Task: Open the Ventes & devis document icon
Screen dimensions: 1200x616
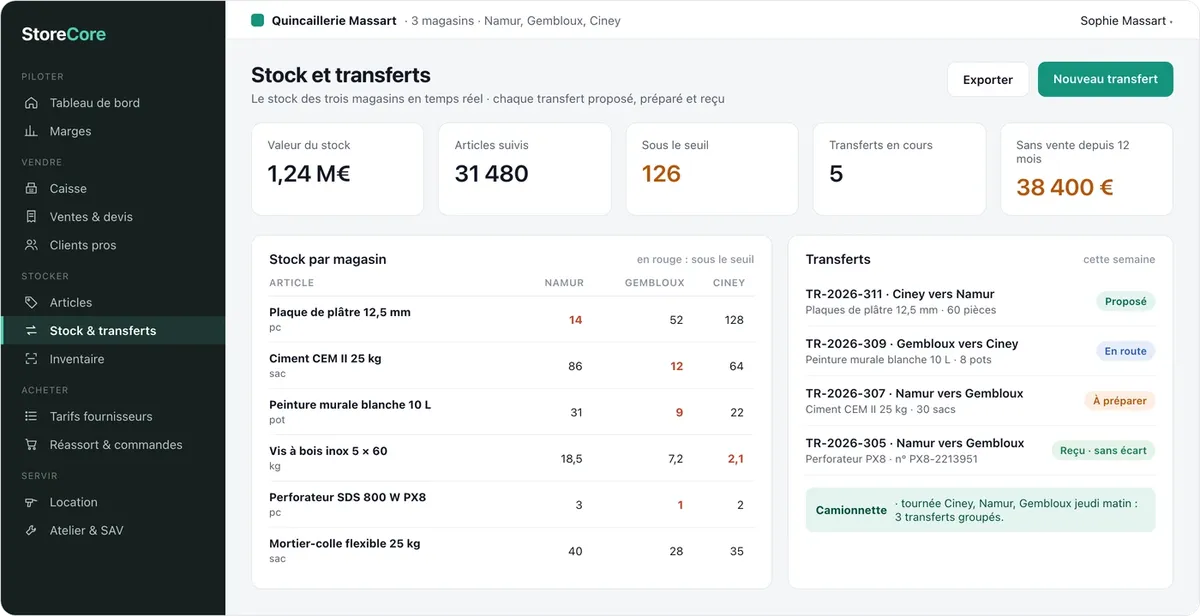Action: (31, 216)
